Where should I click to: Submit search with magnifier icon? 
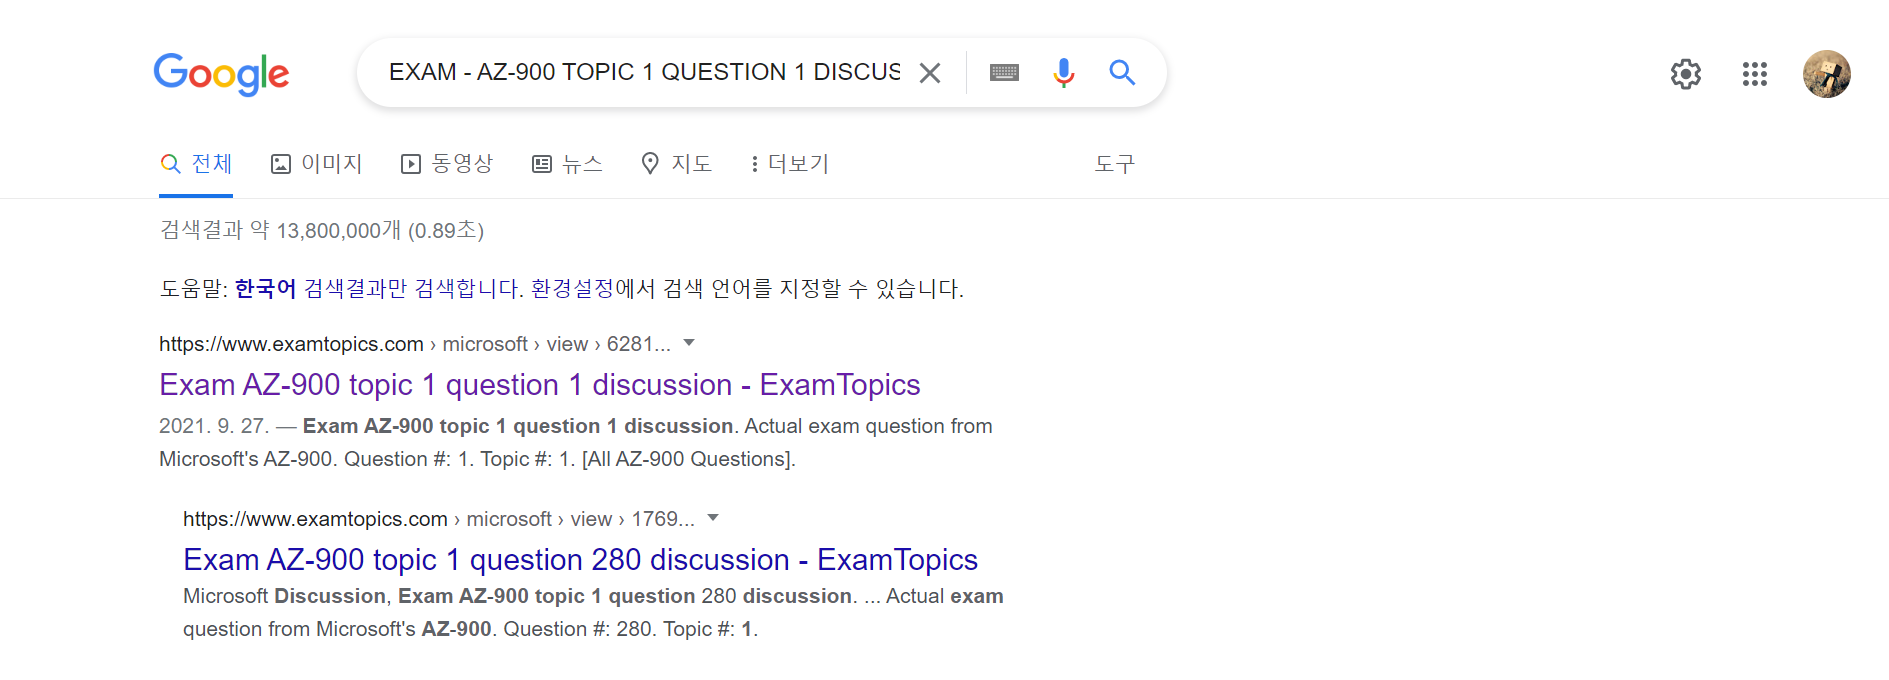click(1122, 73)
